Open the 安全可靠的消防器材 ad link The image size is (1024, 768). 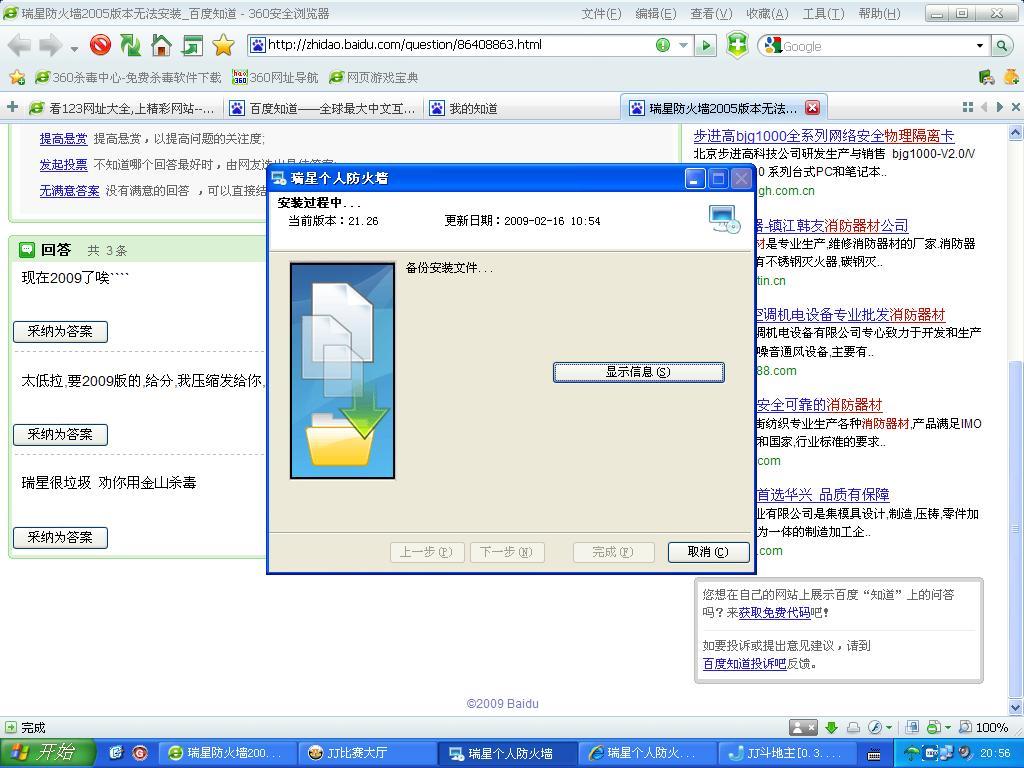click(819, 405)
